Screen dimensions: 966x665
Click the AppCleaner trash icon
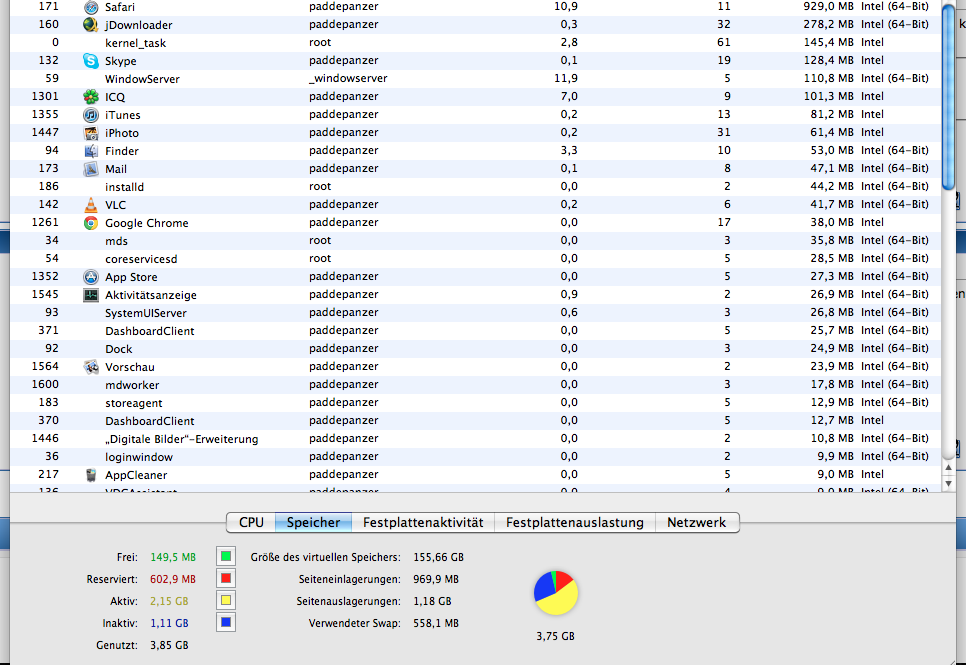tap(91, 475)
